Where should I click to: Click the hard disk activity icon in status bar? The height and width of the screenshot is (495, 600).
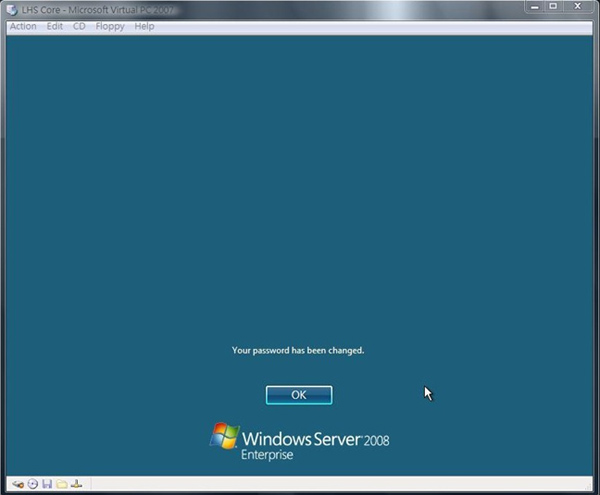pyautogui.click(x=18, y=484)
